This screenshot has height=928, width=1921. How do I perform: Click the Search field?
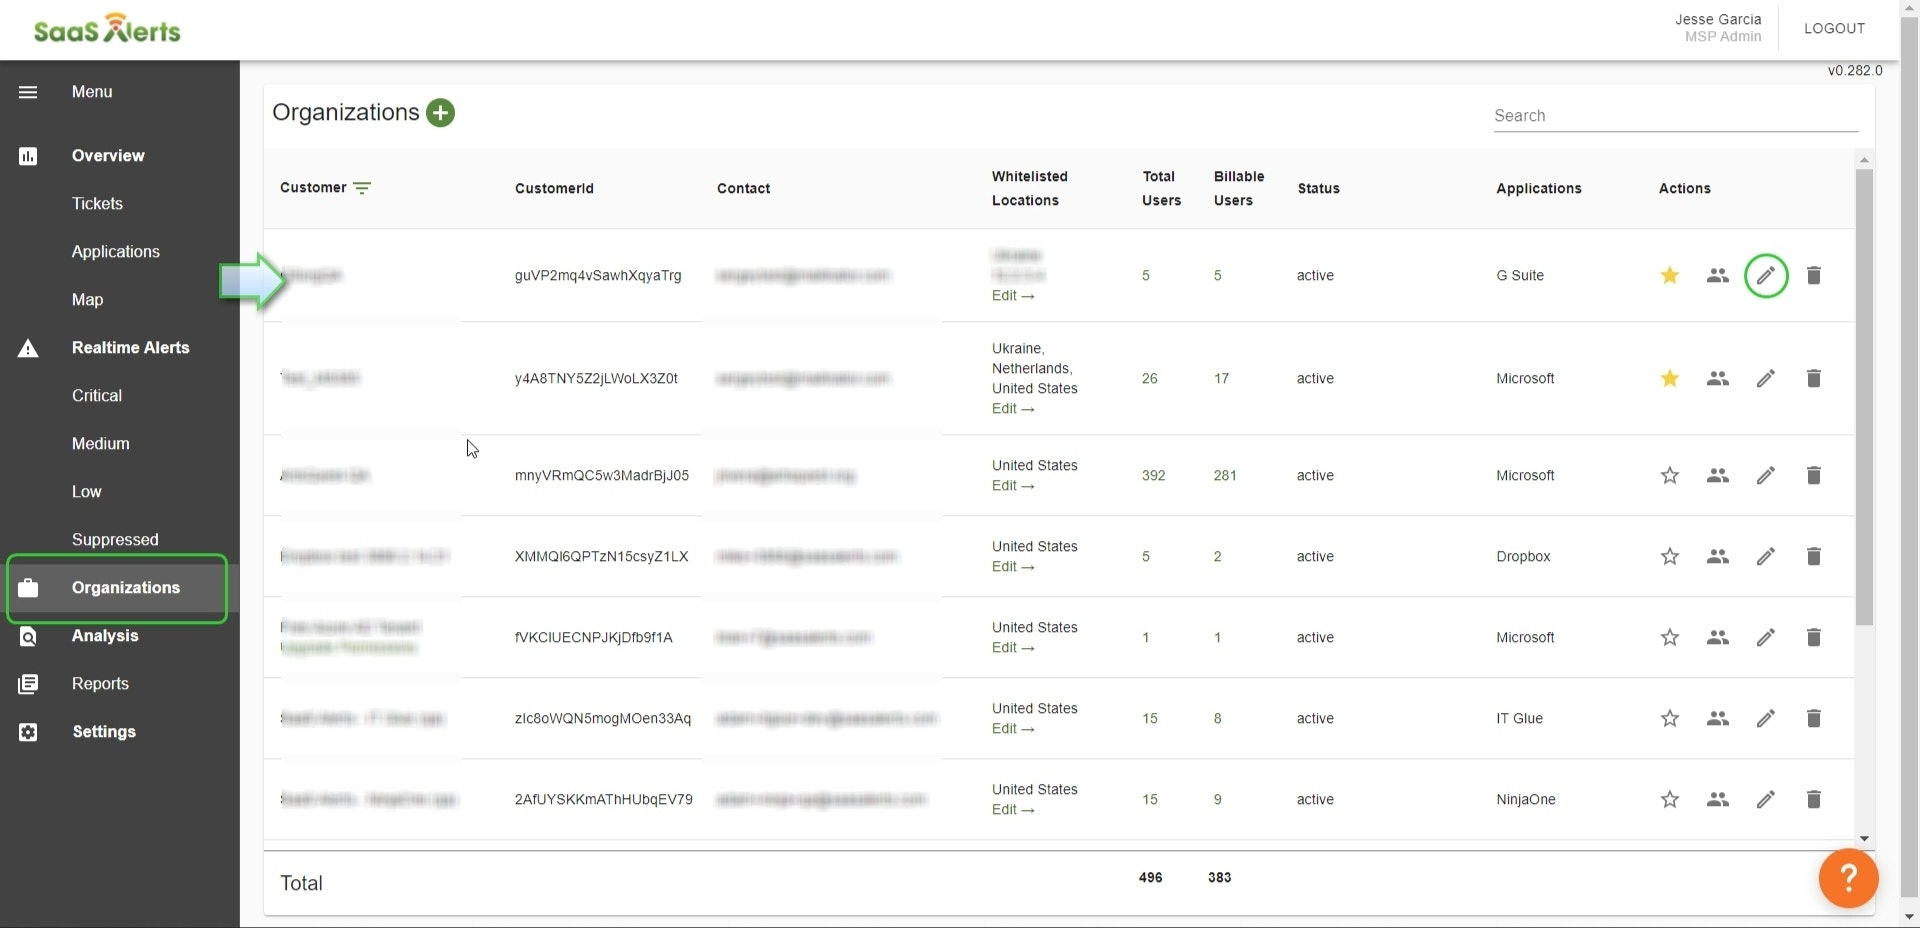[1675, 116]
